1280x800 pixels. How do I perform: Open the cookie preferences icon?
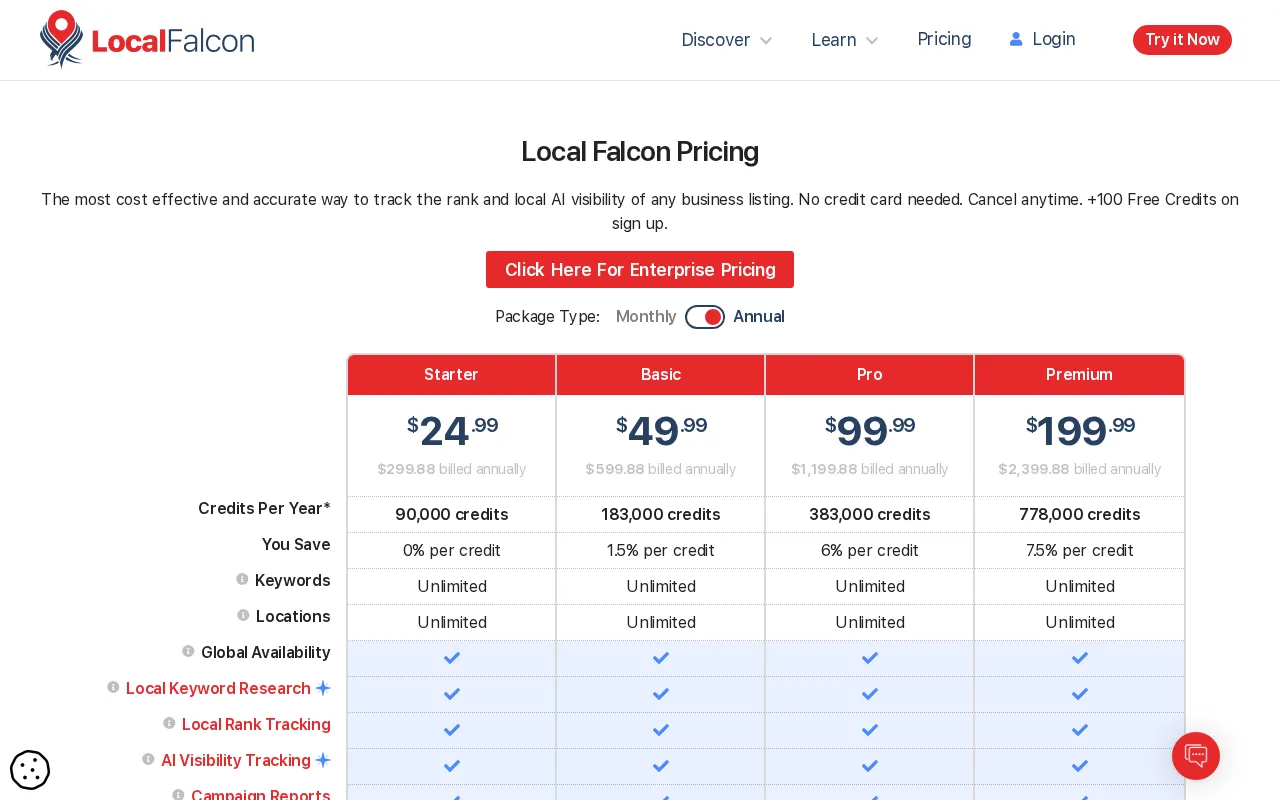point(30,770)
